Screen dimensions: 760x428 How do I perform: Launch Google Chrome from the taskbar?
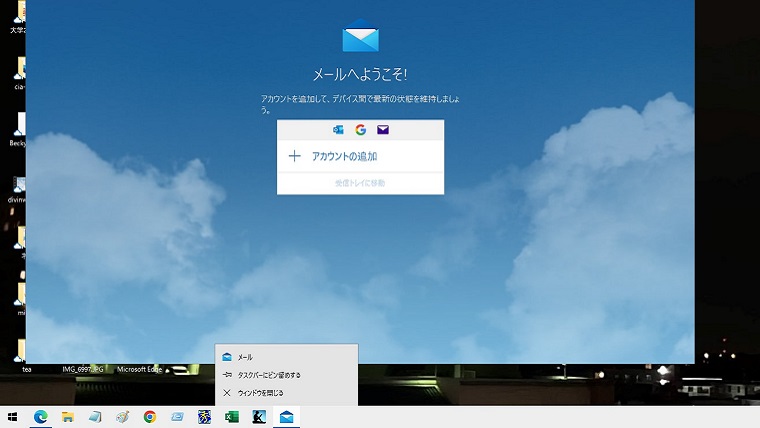pos(150,417)
